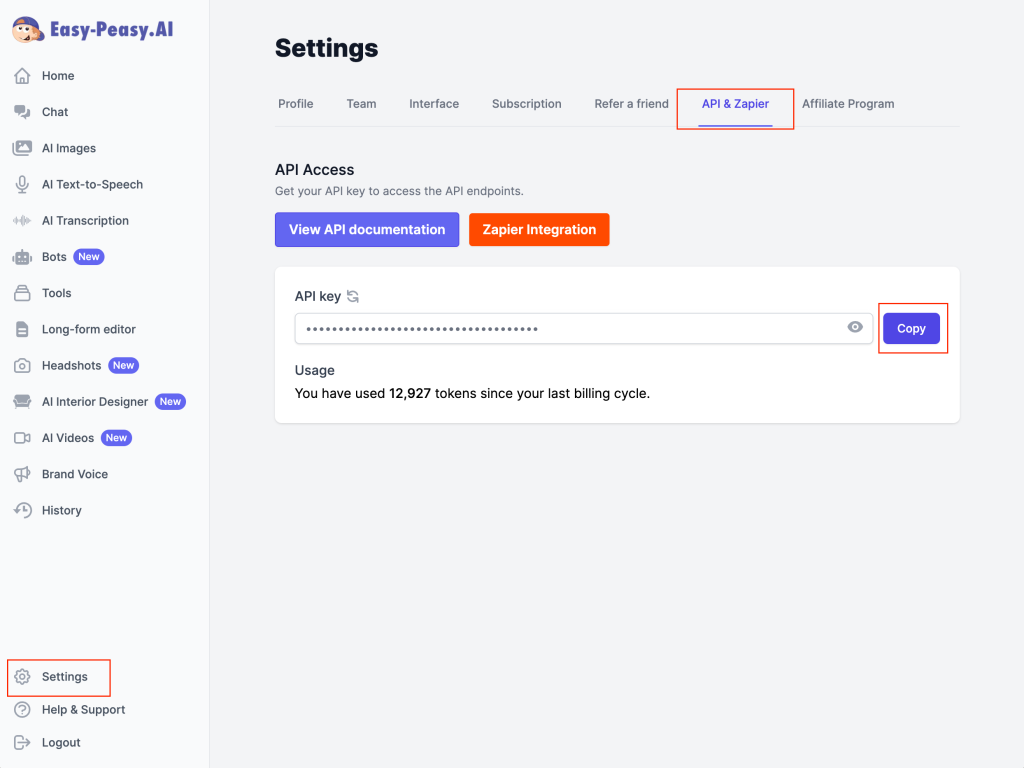Open Zapier Integration button

coord(539,229)
